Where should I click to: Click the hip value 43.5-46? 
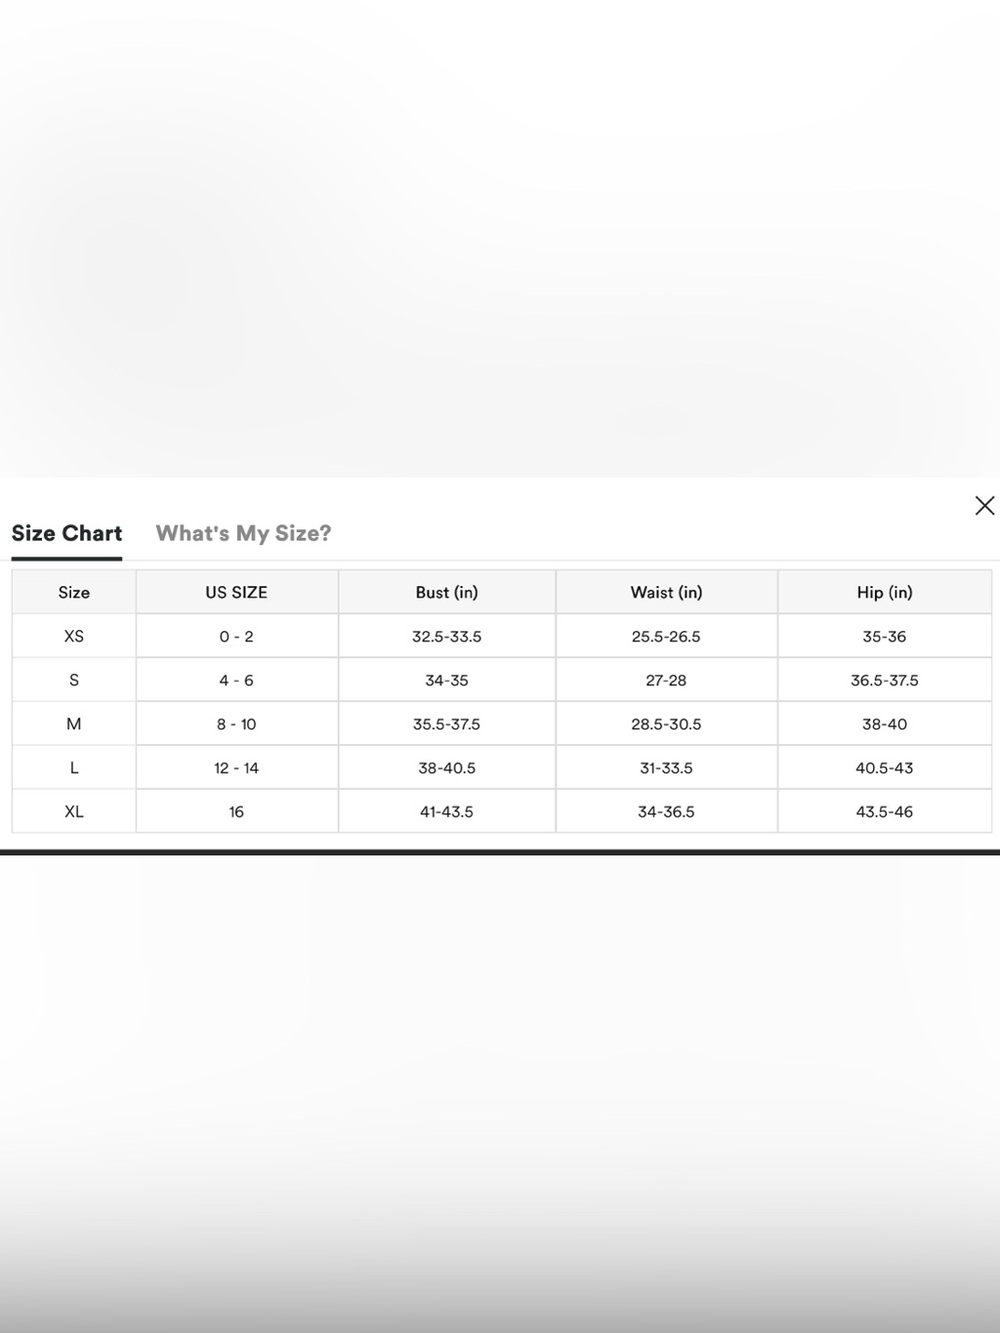tap(885, 812)
